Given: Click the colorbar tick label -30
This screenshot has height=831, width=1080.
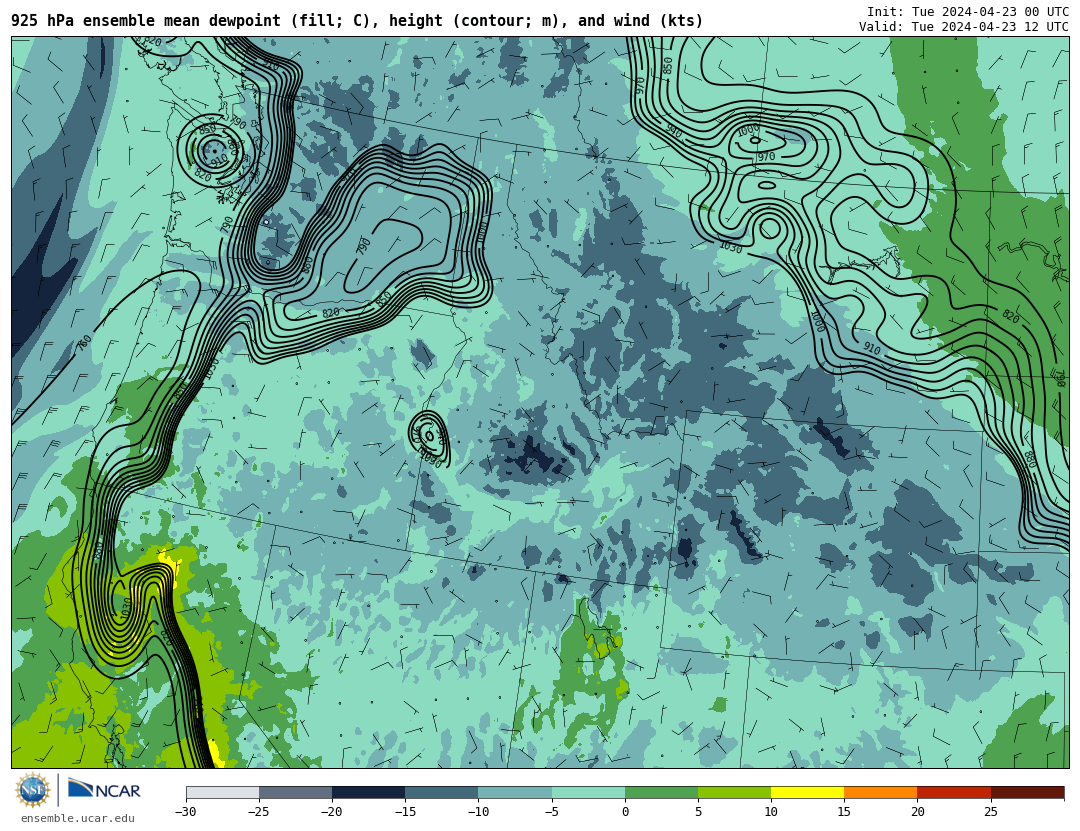Looking at the screenshot, I should 186,812.
